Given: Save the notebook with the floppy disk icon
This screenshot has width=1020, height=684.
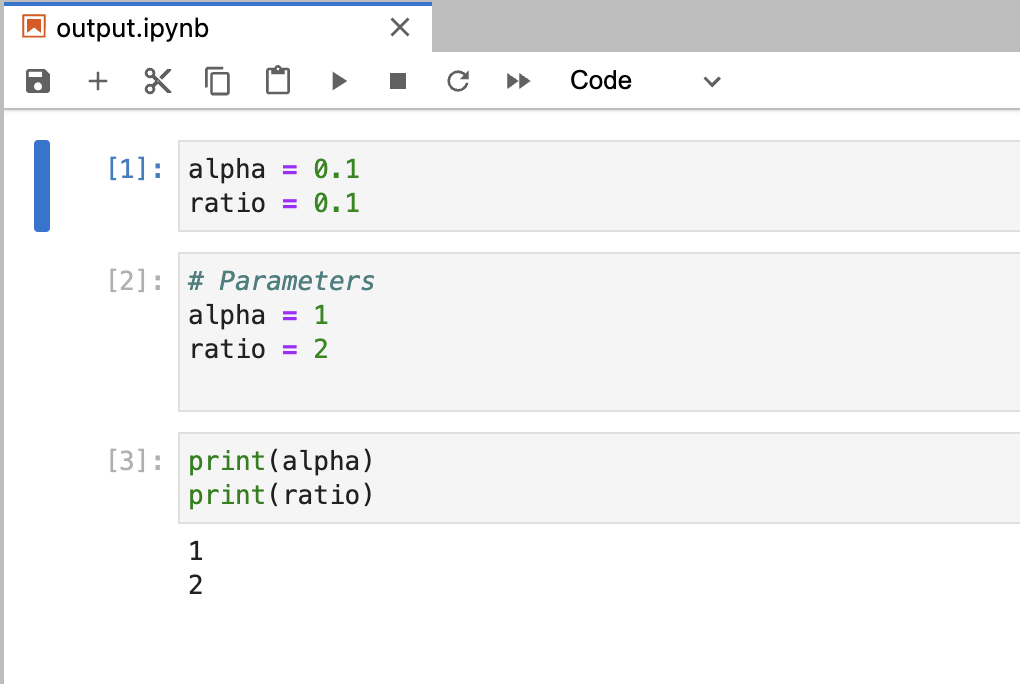Looking at the screenshot, I should point(38,81).
